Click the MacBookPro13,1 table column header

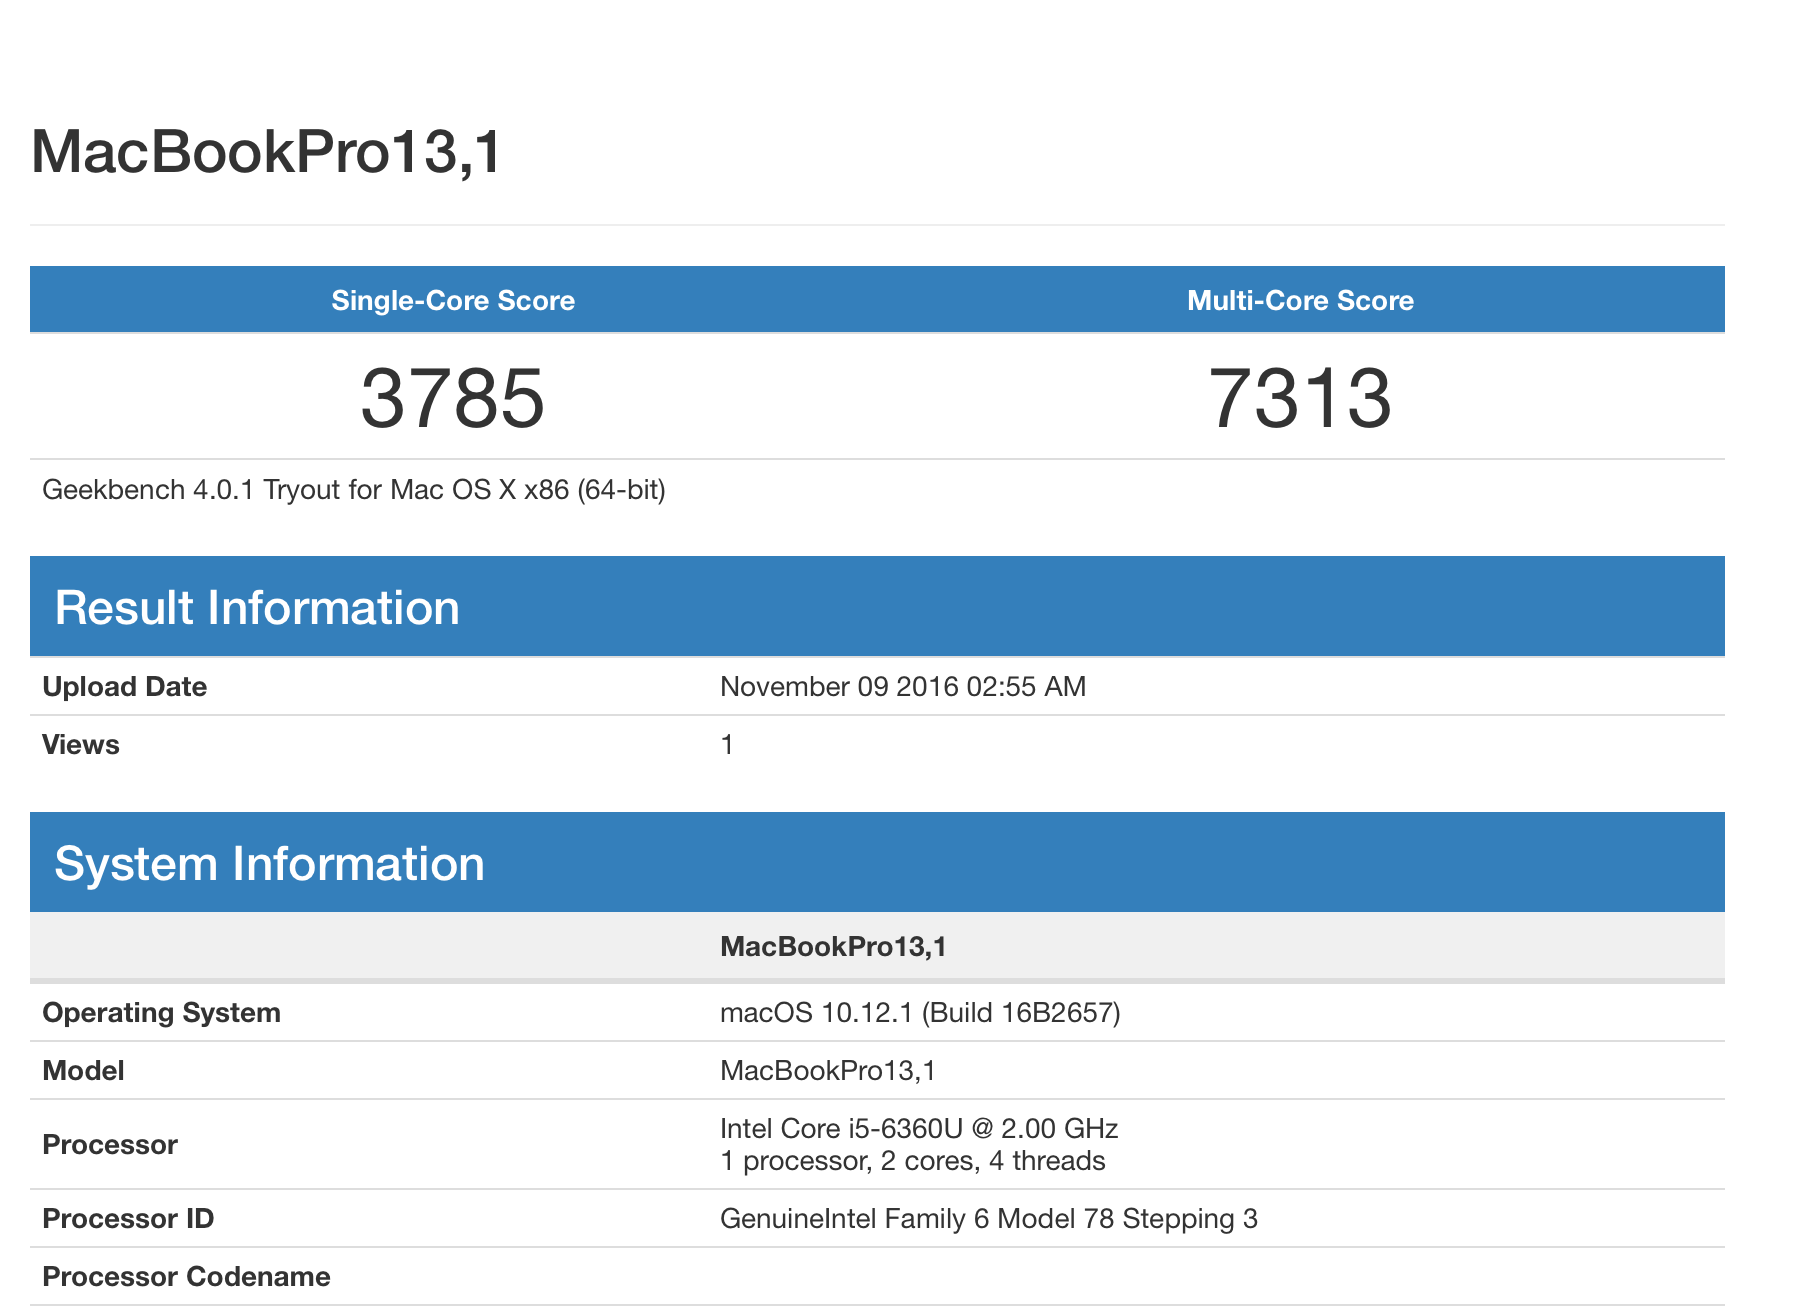pos(833,947)
